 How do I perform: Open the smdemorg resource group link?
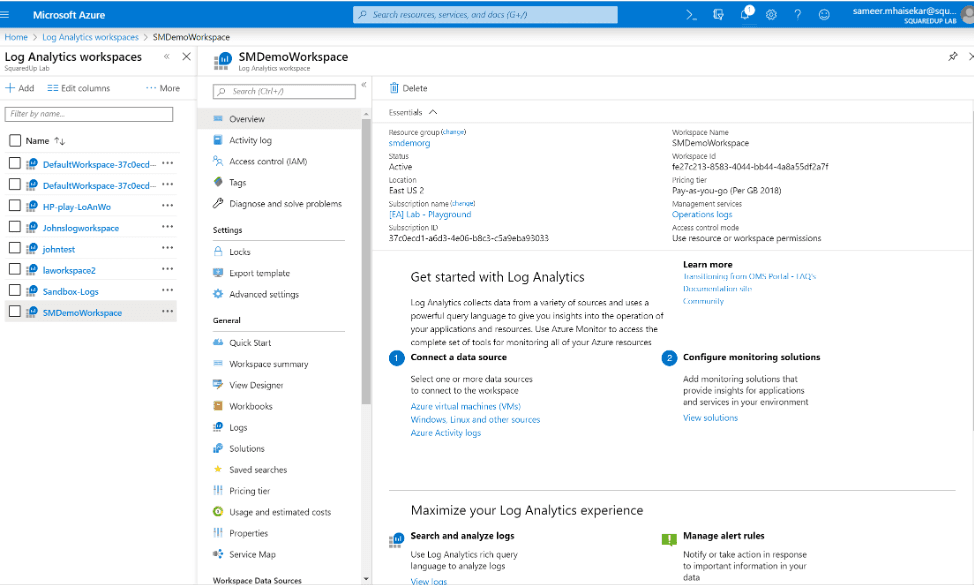coord(409,143)
